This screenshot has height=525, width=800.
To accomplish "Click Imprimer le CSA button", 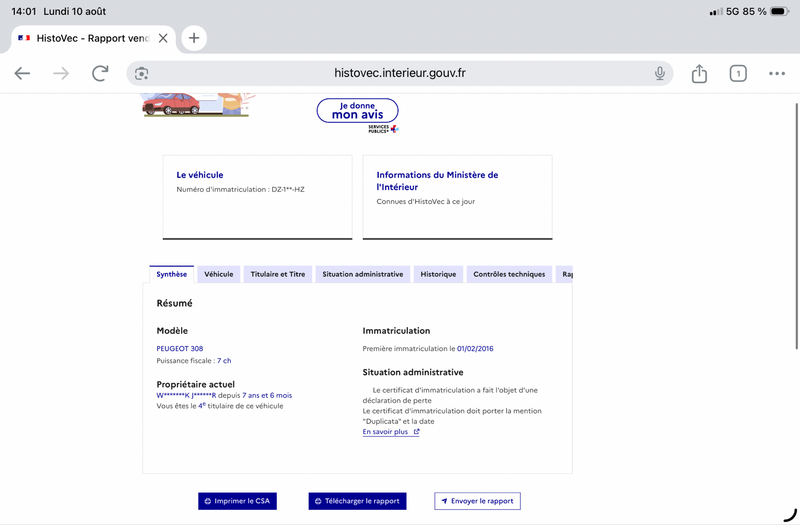I will pyautogui.click(x=237, y=501).
